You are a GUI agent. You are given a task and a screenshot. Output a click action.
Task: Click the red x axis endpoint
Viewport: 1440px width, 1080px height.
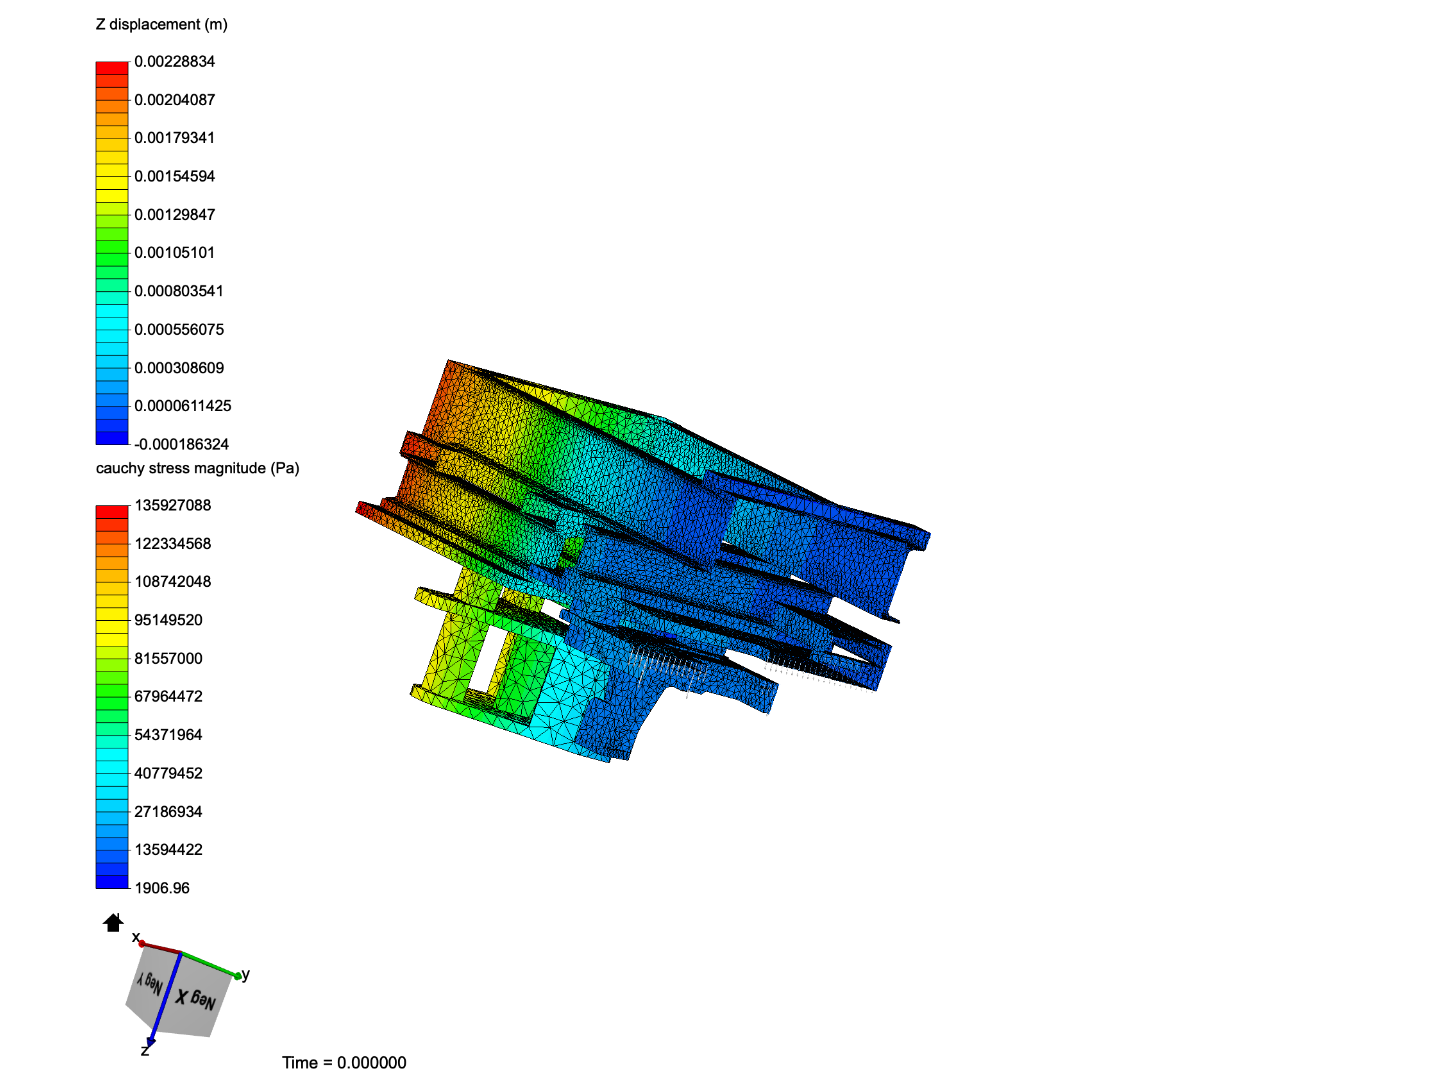(141, 943)
